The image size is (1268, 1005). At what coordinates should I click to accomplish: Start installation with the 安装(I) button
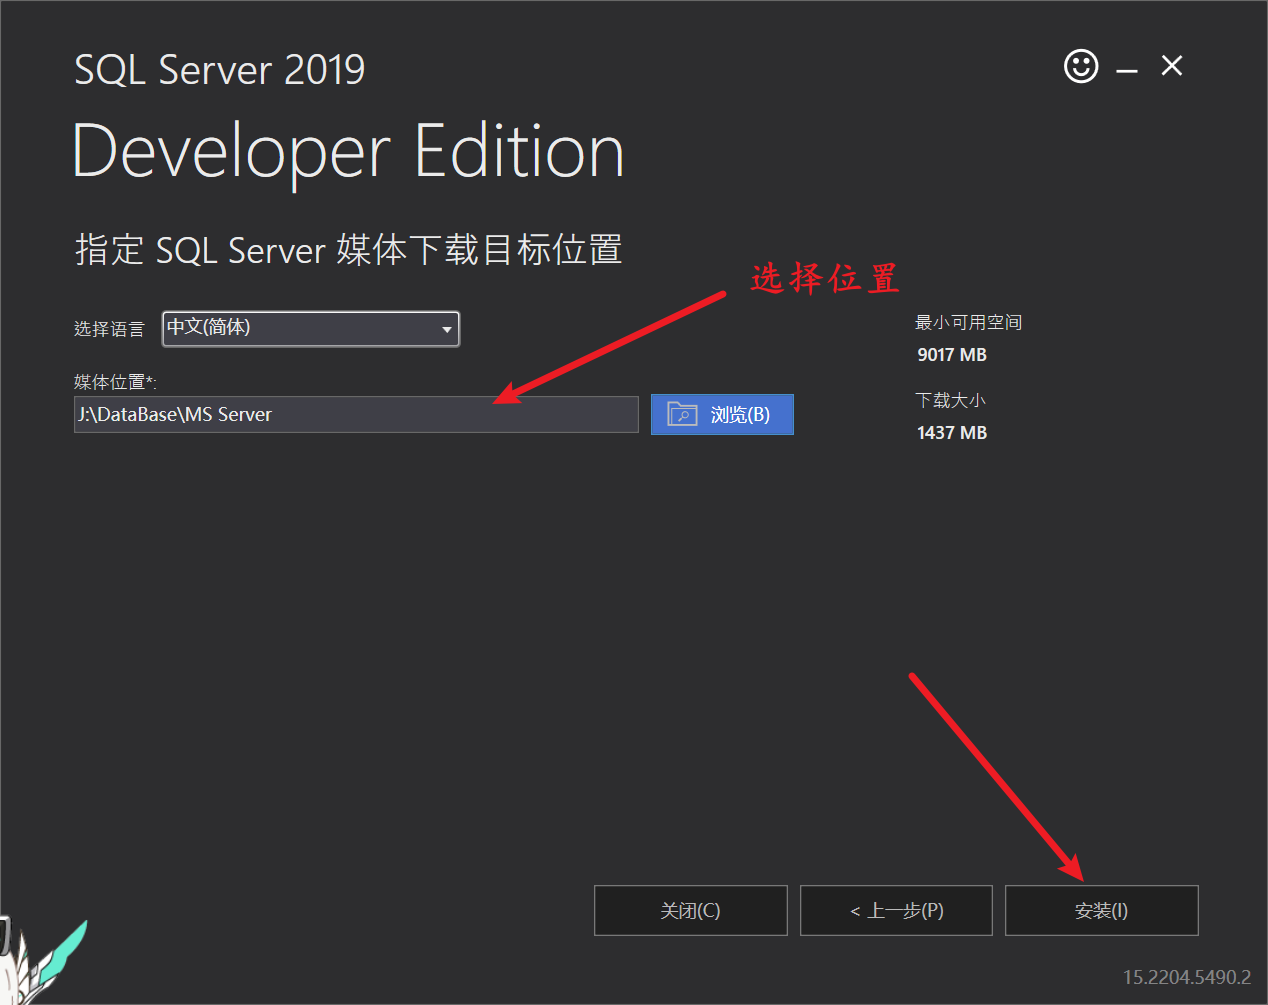1101,910
